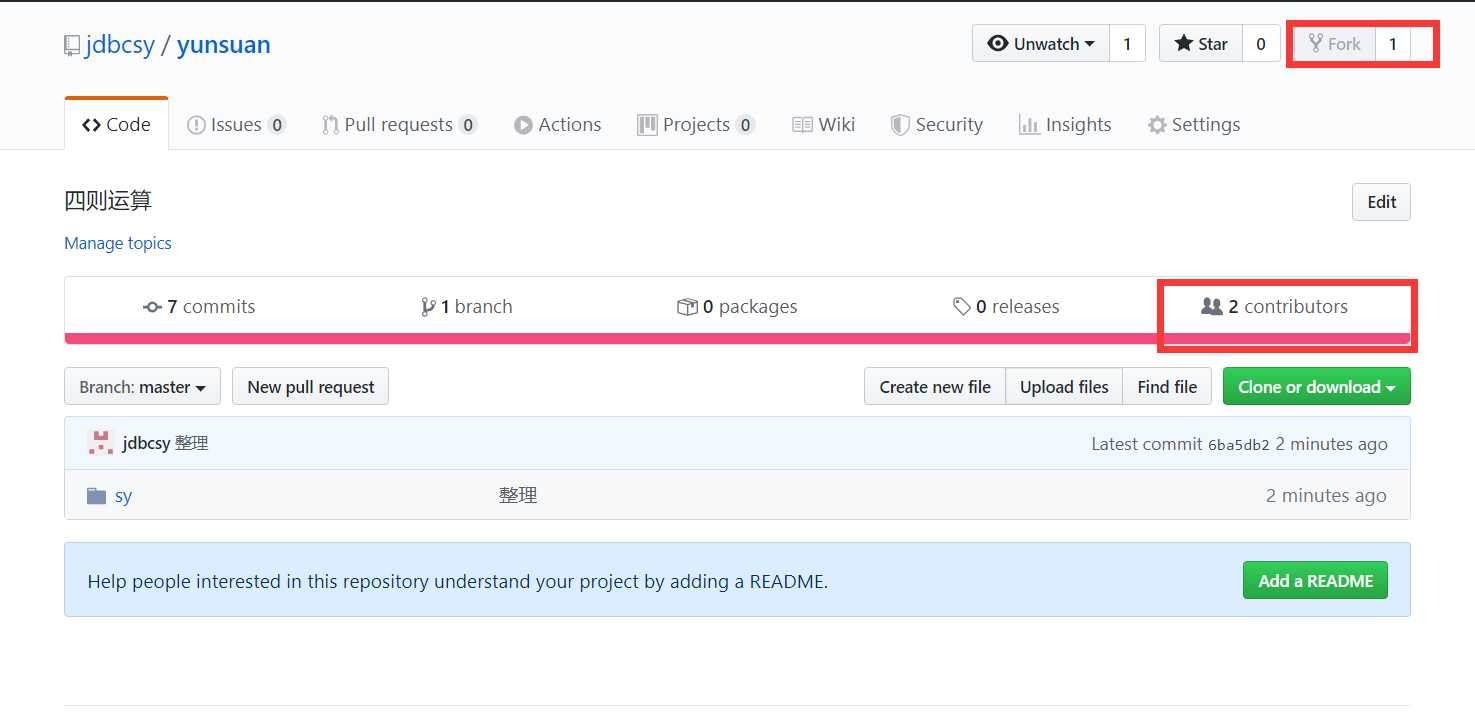Click the watchers count next to Unwatch
The width and height of the screenshot is (1475, 724).
(1127, 44)
